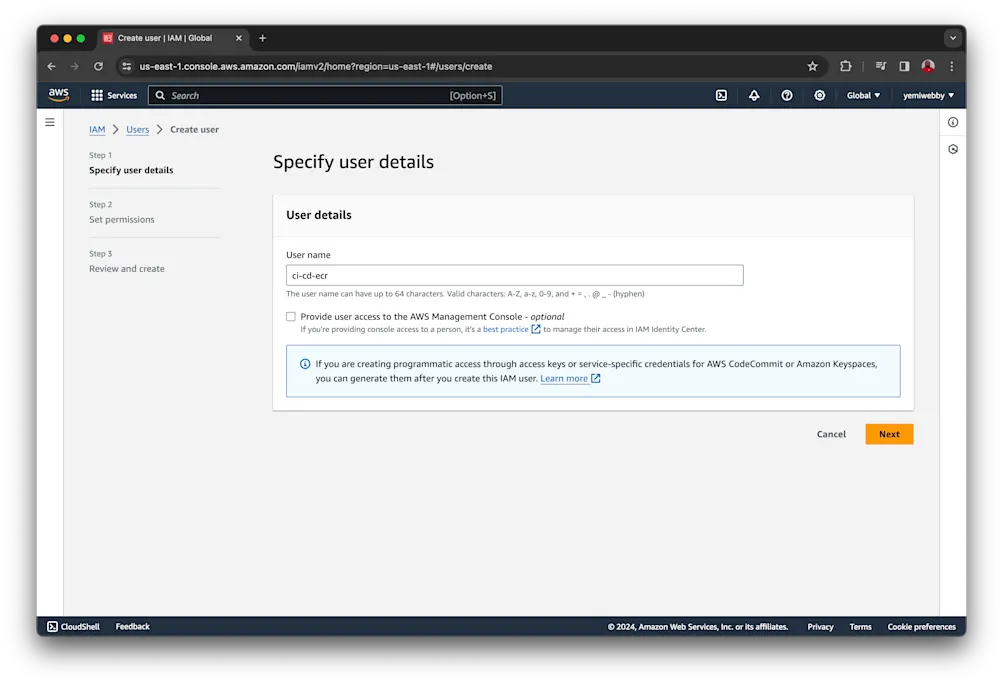Enable Provide user access to Management Console
Viewport: 1003px width, 685px height.
(x=291, y=317)
